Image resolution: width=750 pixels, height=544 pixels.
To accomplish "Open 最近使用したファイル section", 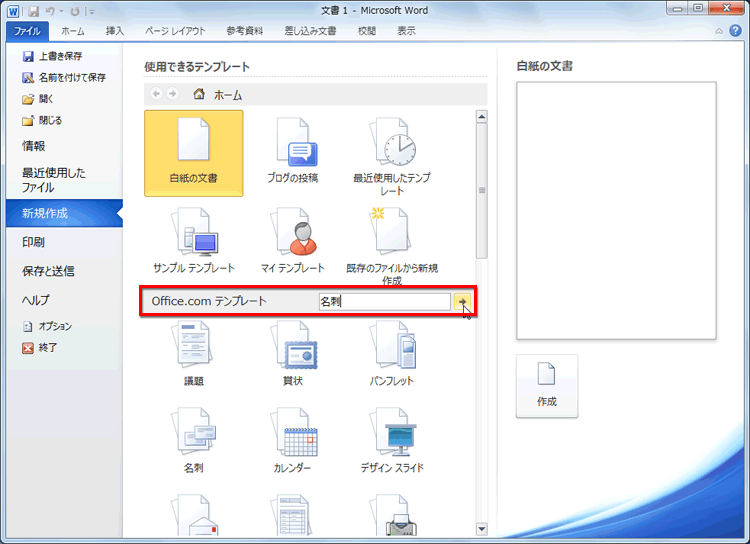I will pyautogui.click(x=54, y=180).
